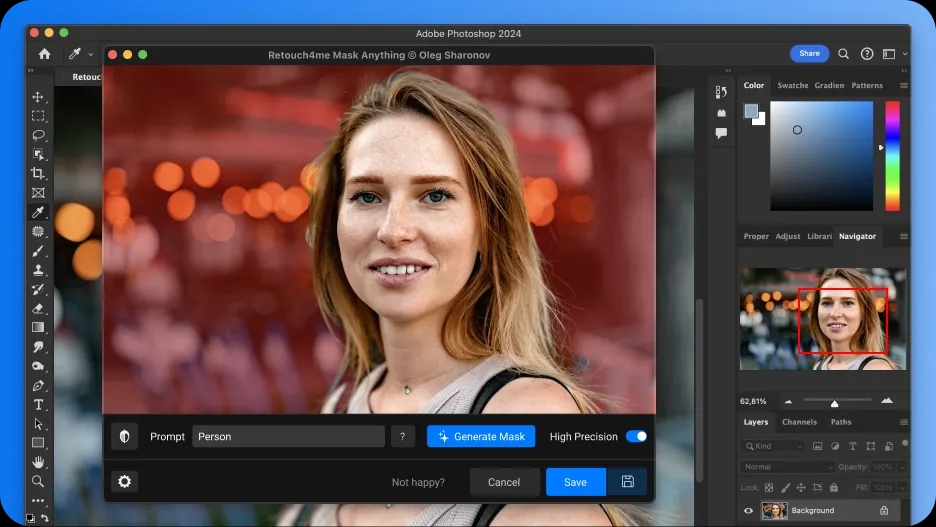936x527 pixels.
Task: Open the Edit Toolbar three-dots menu
Action: [38, 501]
